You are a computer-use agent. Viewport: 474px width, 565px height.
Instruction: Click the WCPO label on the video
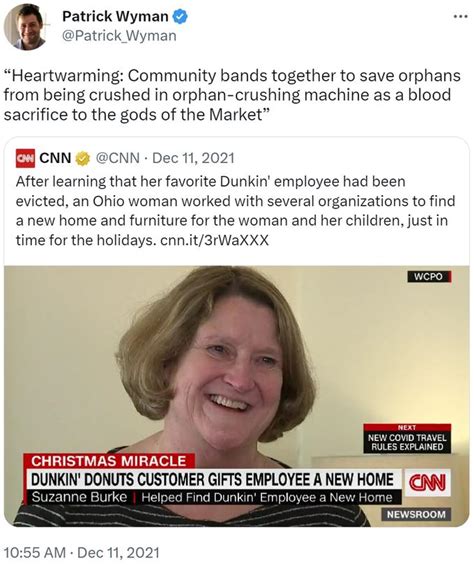click(x=429, y=277)
